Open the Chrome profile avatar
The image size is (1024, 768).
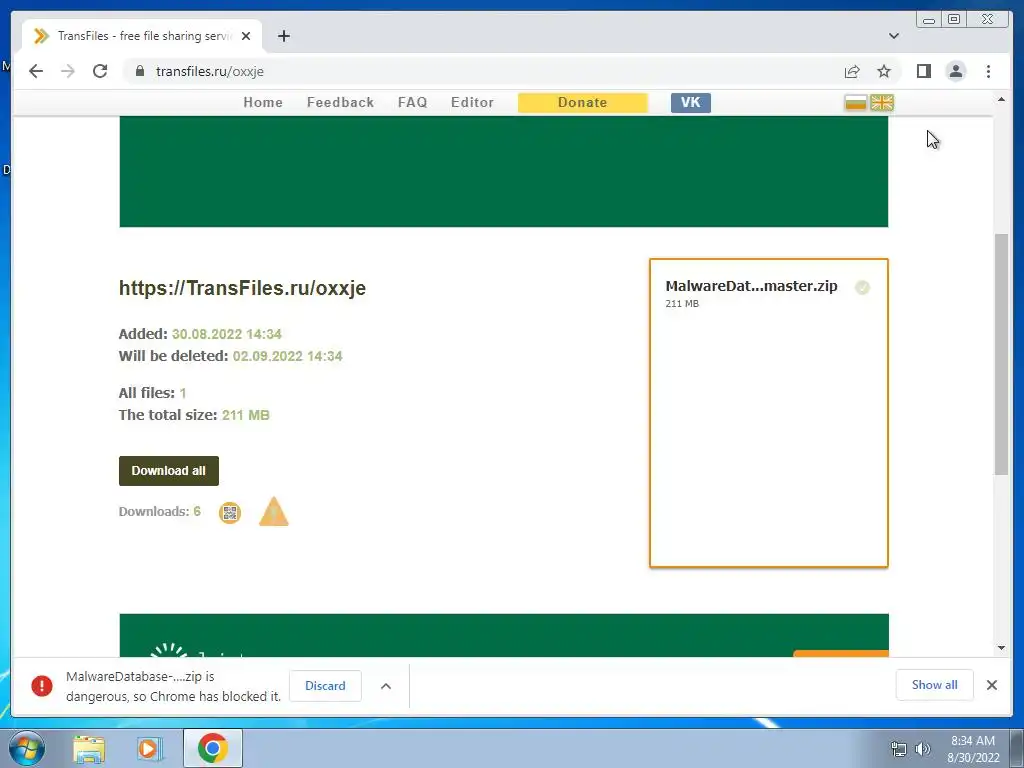955,71
